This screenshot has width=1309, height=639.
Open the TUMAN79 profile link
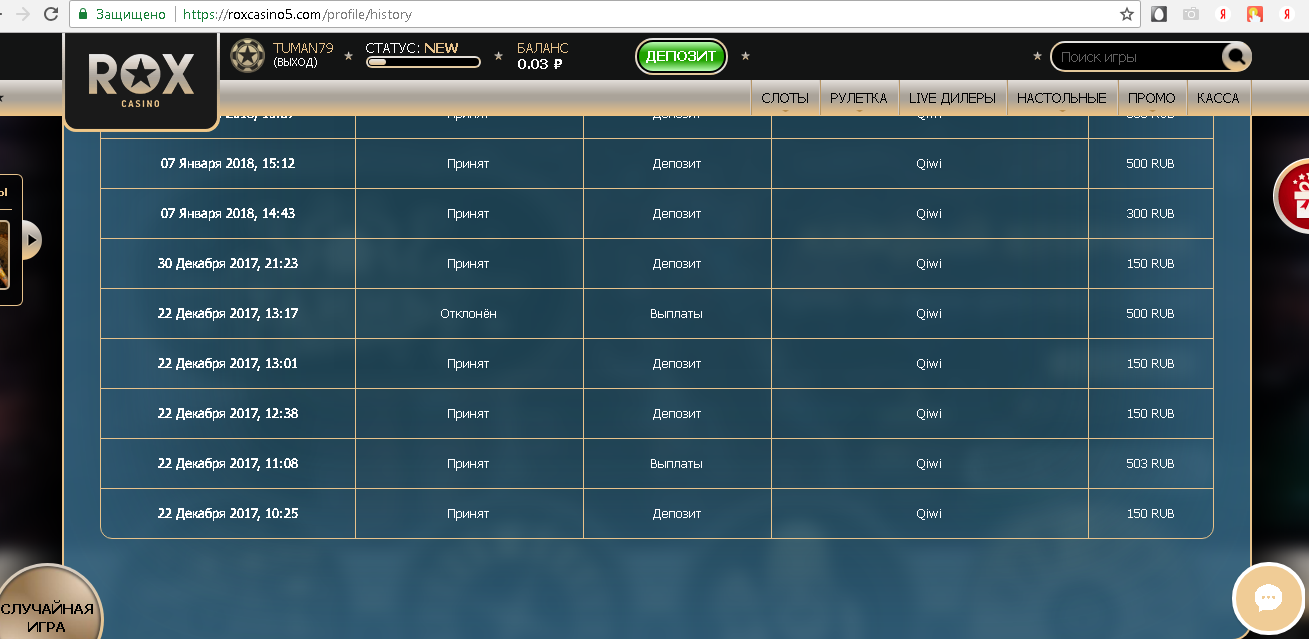click(303, 48)
